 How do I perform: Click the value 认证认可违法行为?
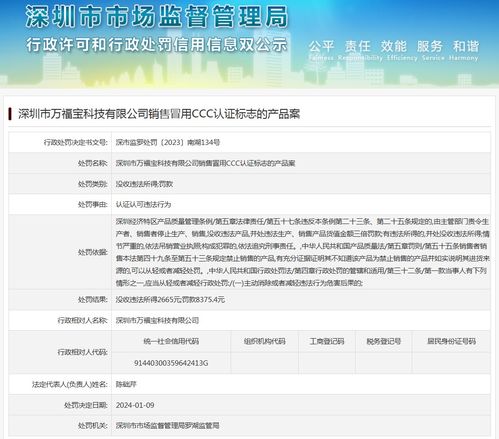tap(143, 204)
